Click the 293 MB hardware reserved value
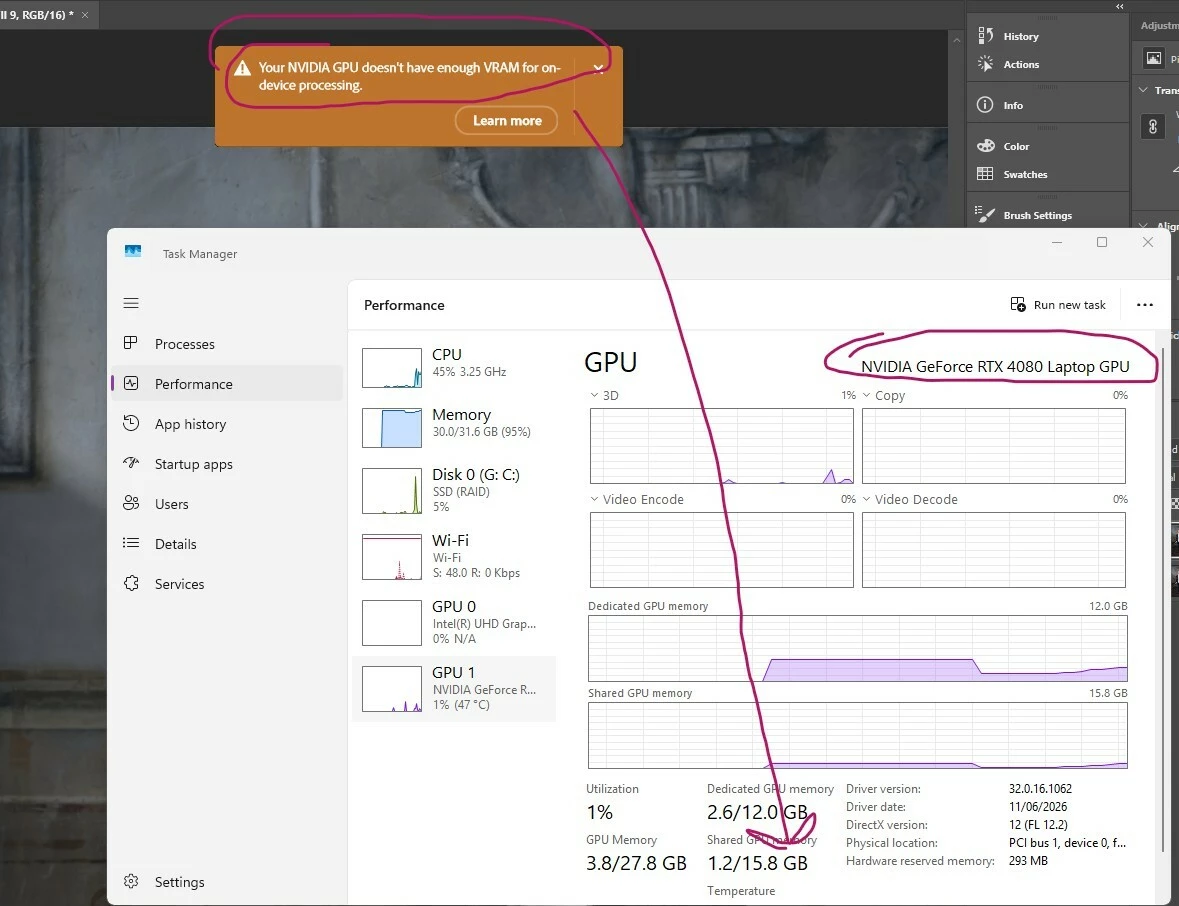 (1028, 861)
